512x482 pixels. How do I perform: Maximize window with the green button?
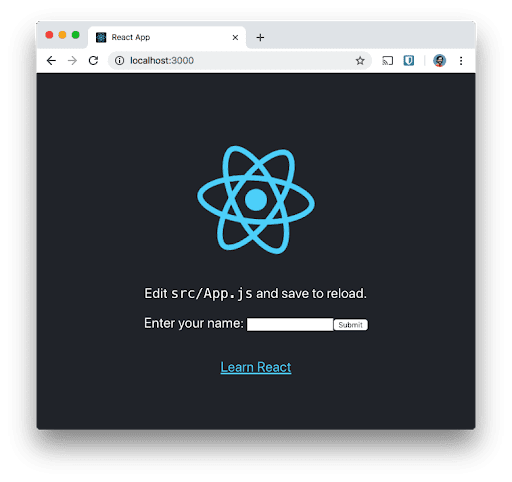(76, 35)
